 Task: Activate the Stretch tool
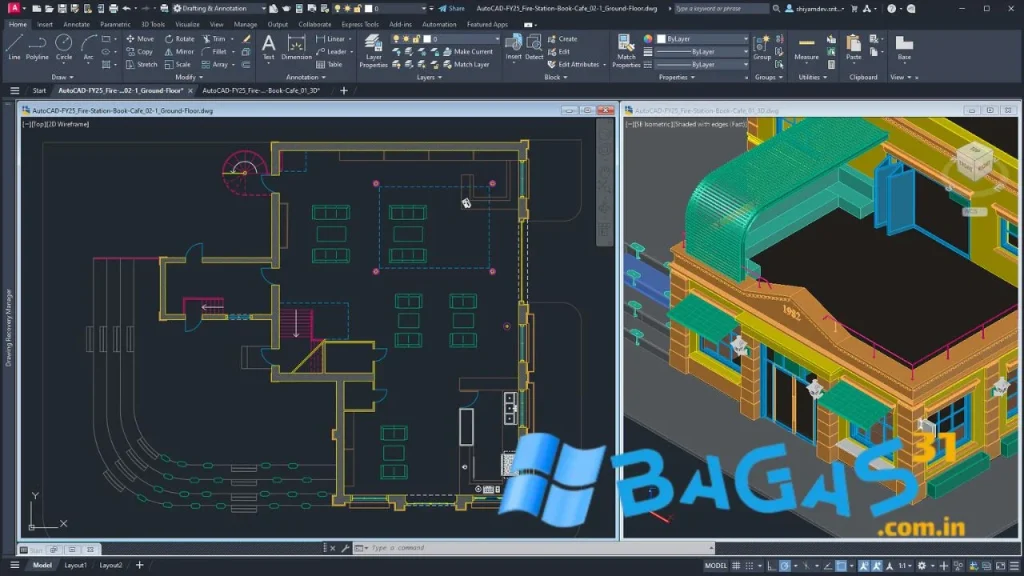click(x=142, y=65)
